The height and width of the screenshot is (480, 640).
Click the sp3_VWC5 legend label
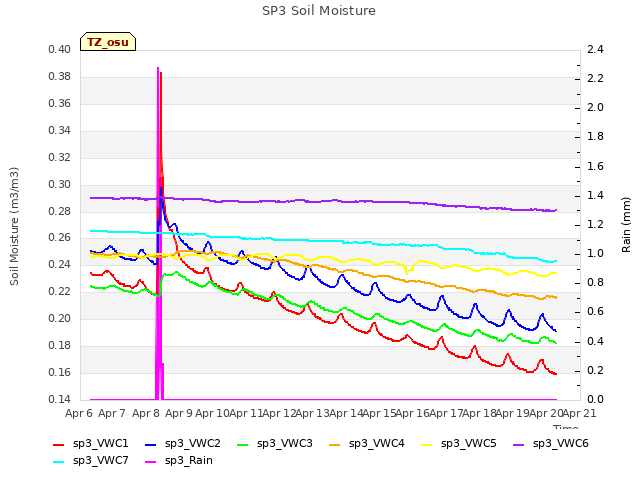[x=469, y=444]
